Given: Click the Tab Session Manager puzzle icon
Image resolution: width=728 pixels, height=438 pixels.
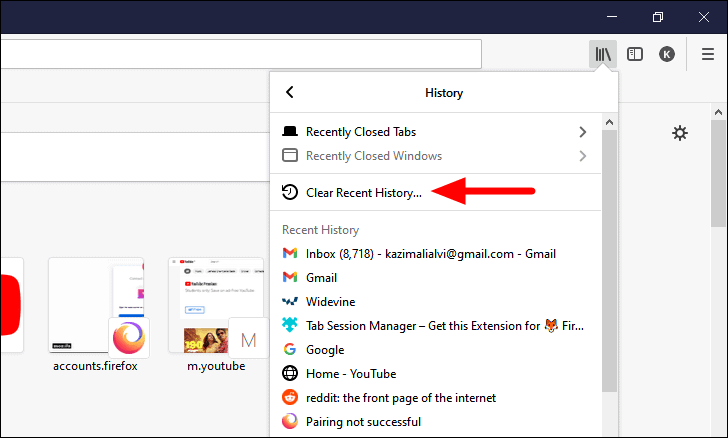Looking at the screenshot, I should [290, 325].
